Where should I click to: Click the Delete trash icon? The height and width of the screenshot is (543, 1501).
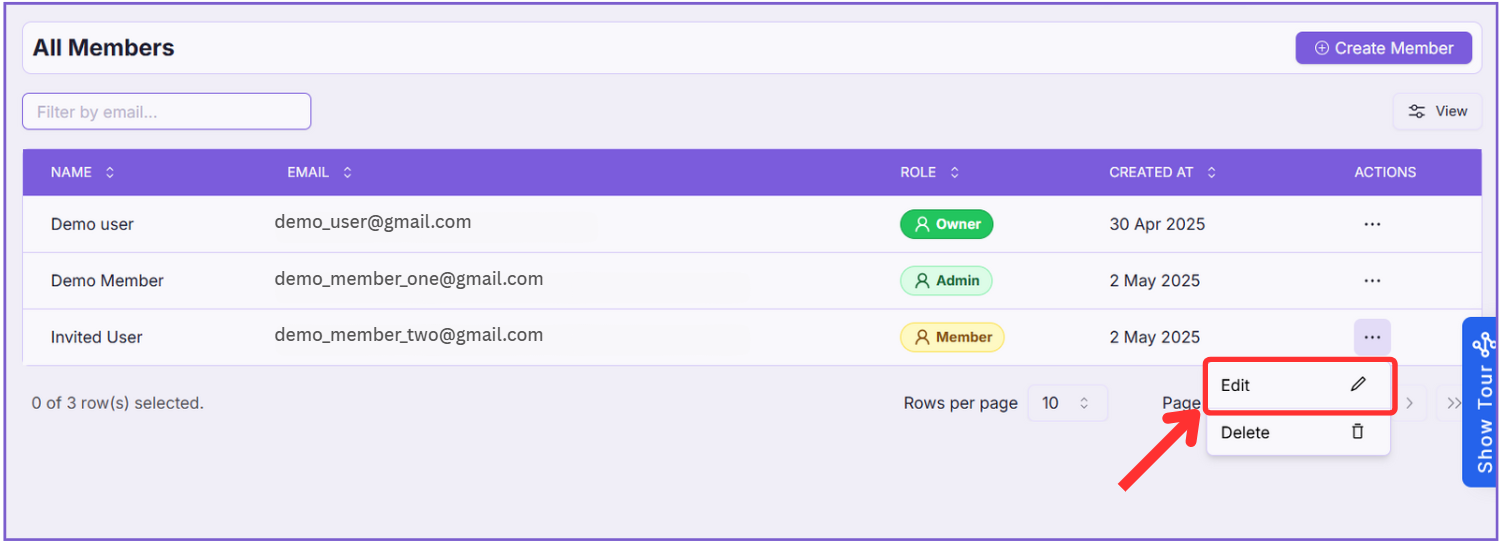click(1357, 432)
